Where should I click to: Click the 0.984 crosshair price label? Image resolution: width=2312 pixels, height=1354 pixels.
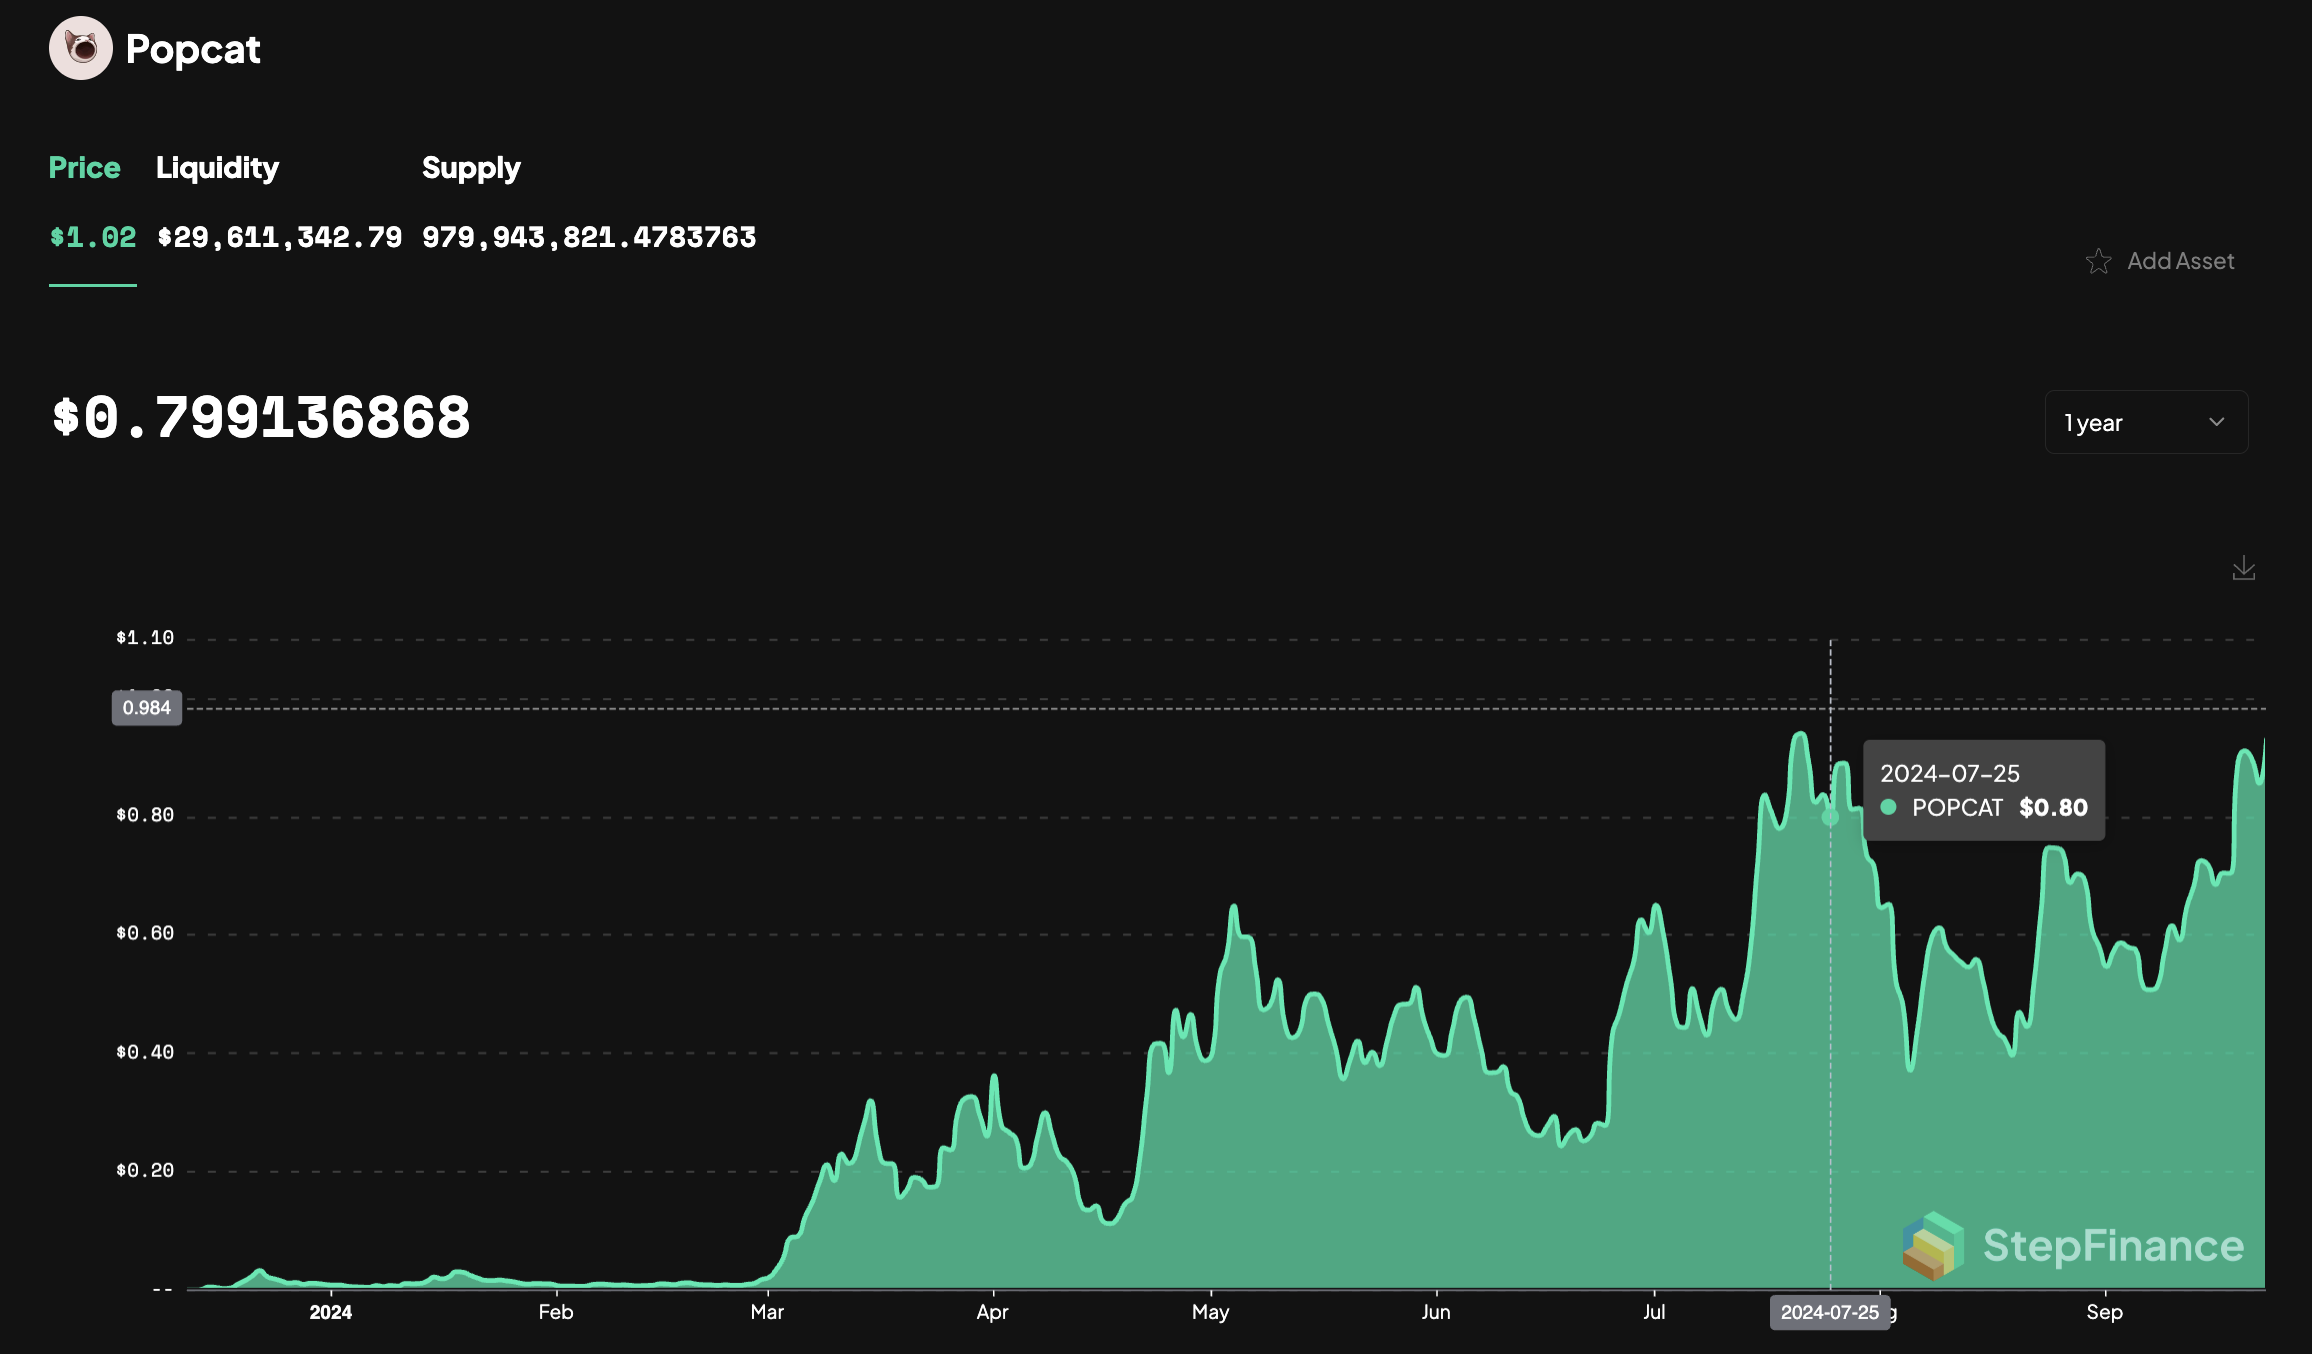(x=147, y=708)
